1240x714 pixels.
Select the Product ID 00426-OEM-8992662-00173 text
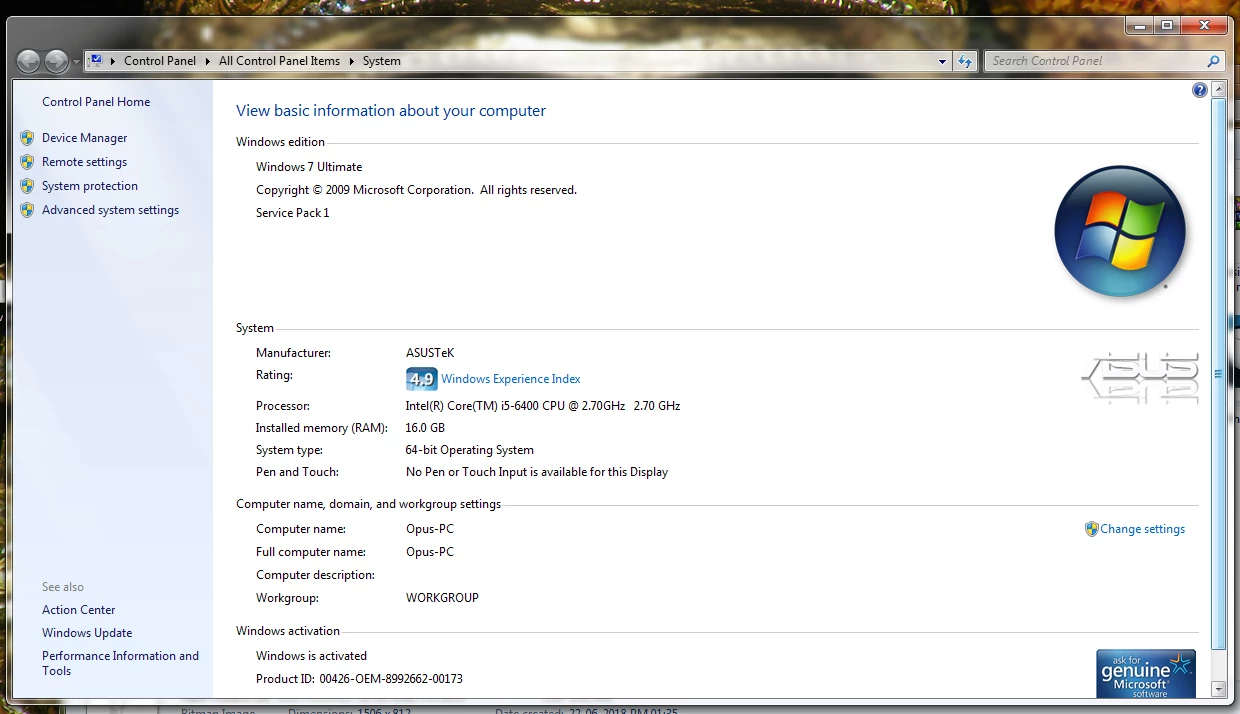point(359,679)
